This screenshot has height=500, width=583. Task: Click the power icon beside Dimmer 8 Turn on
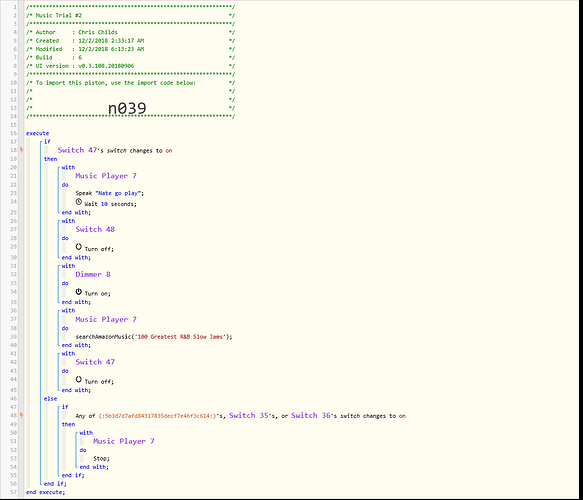pos(78,292)
